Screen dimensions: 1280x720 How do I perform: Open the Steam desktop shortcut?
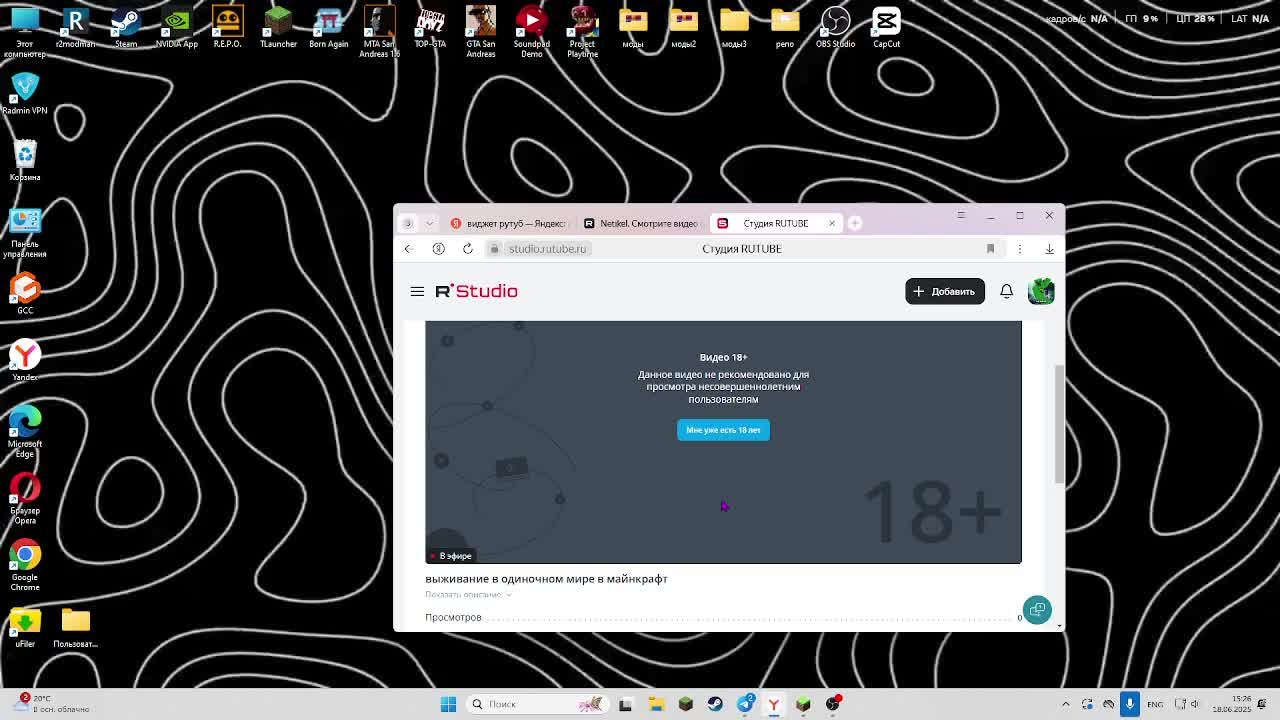(x=126, y=28)
